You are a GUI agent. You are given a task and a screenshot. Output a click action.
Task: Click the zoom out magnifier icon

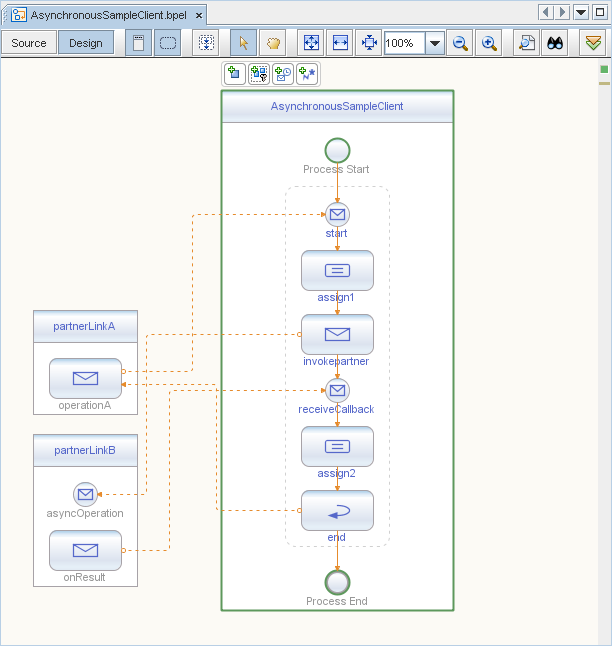(x=461, y=43)
